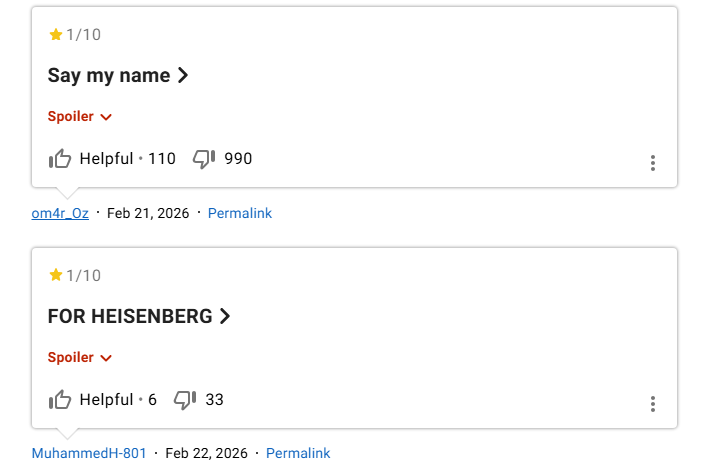
Task: Visit MuhammedH-801 user profile
Action: pyautogui.click(x=89, y=453)
